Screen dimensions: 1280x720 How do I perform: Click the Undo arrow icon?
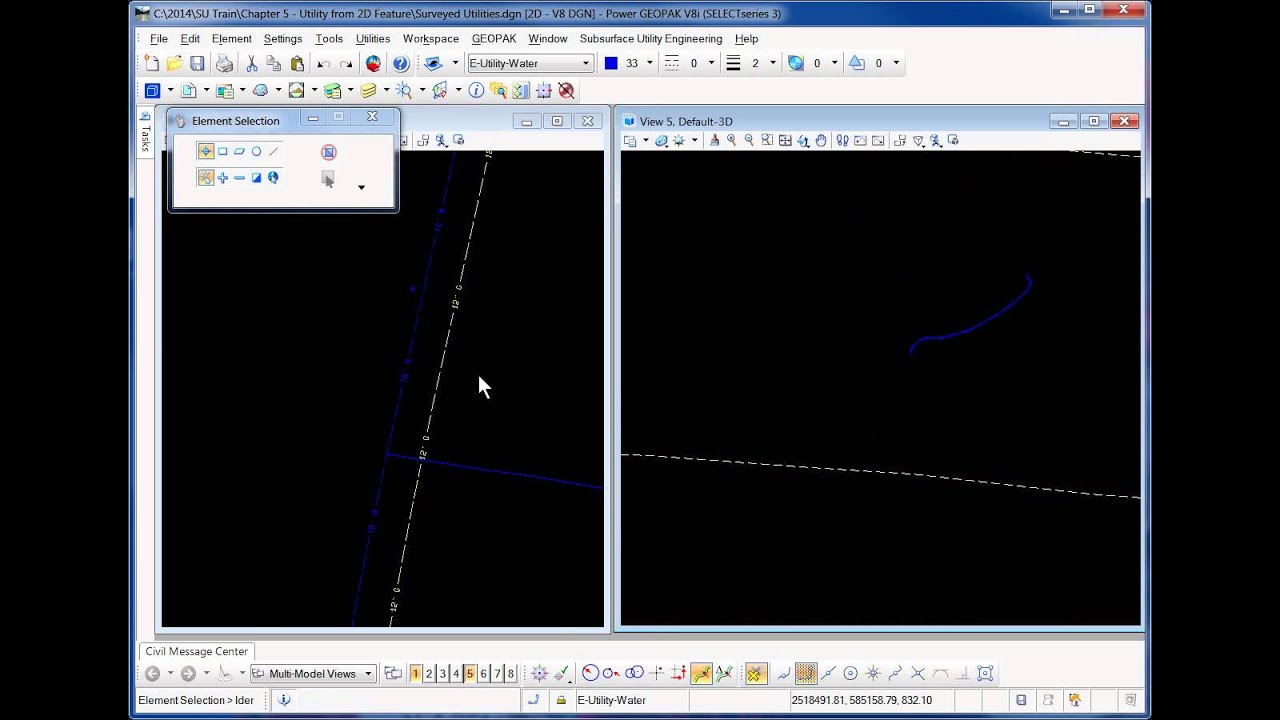click(x=323, y=63)
